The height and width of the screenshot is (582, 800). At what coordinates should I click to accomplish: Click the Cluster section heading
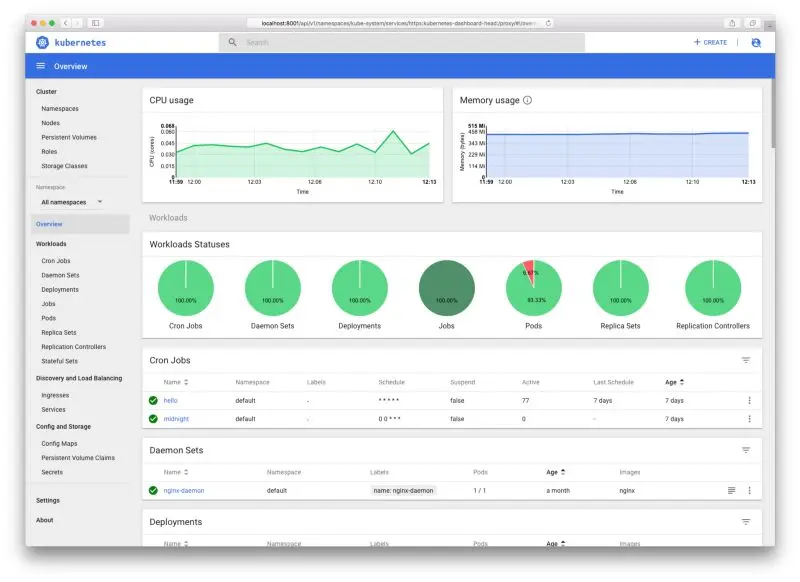coord(46,91)
